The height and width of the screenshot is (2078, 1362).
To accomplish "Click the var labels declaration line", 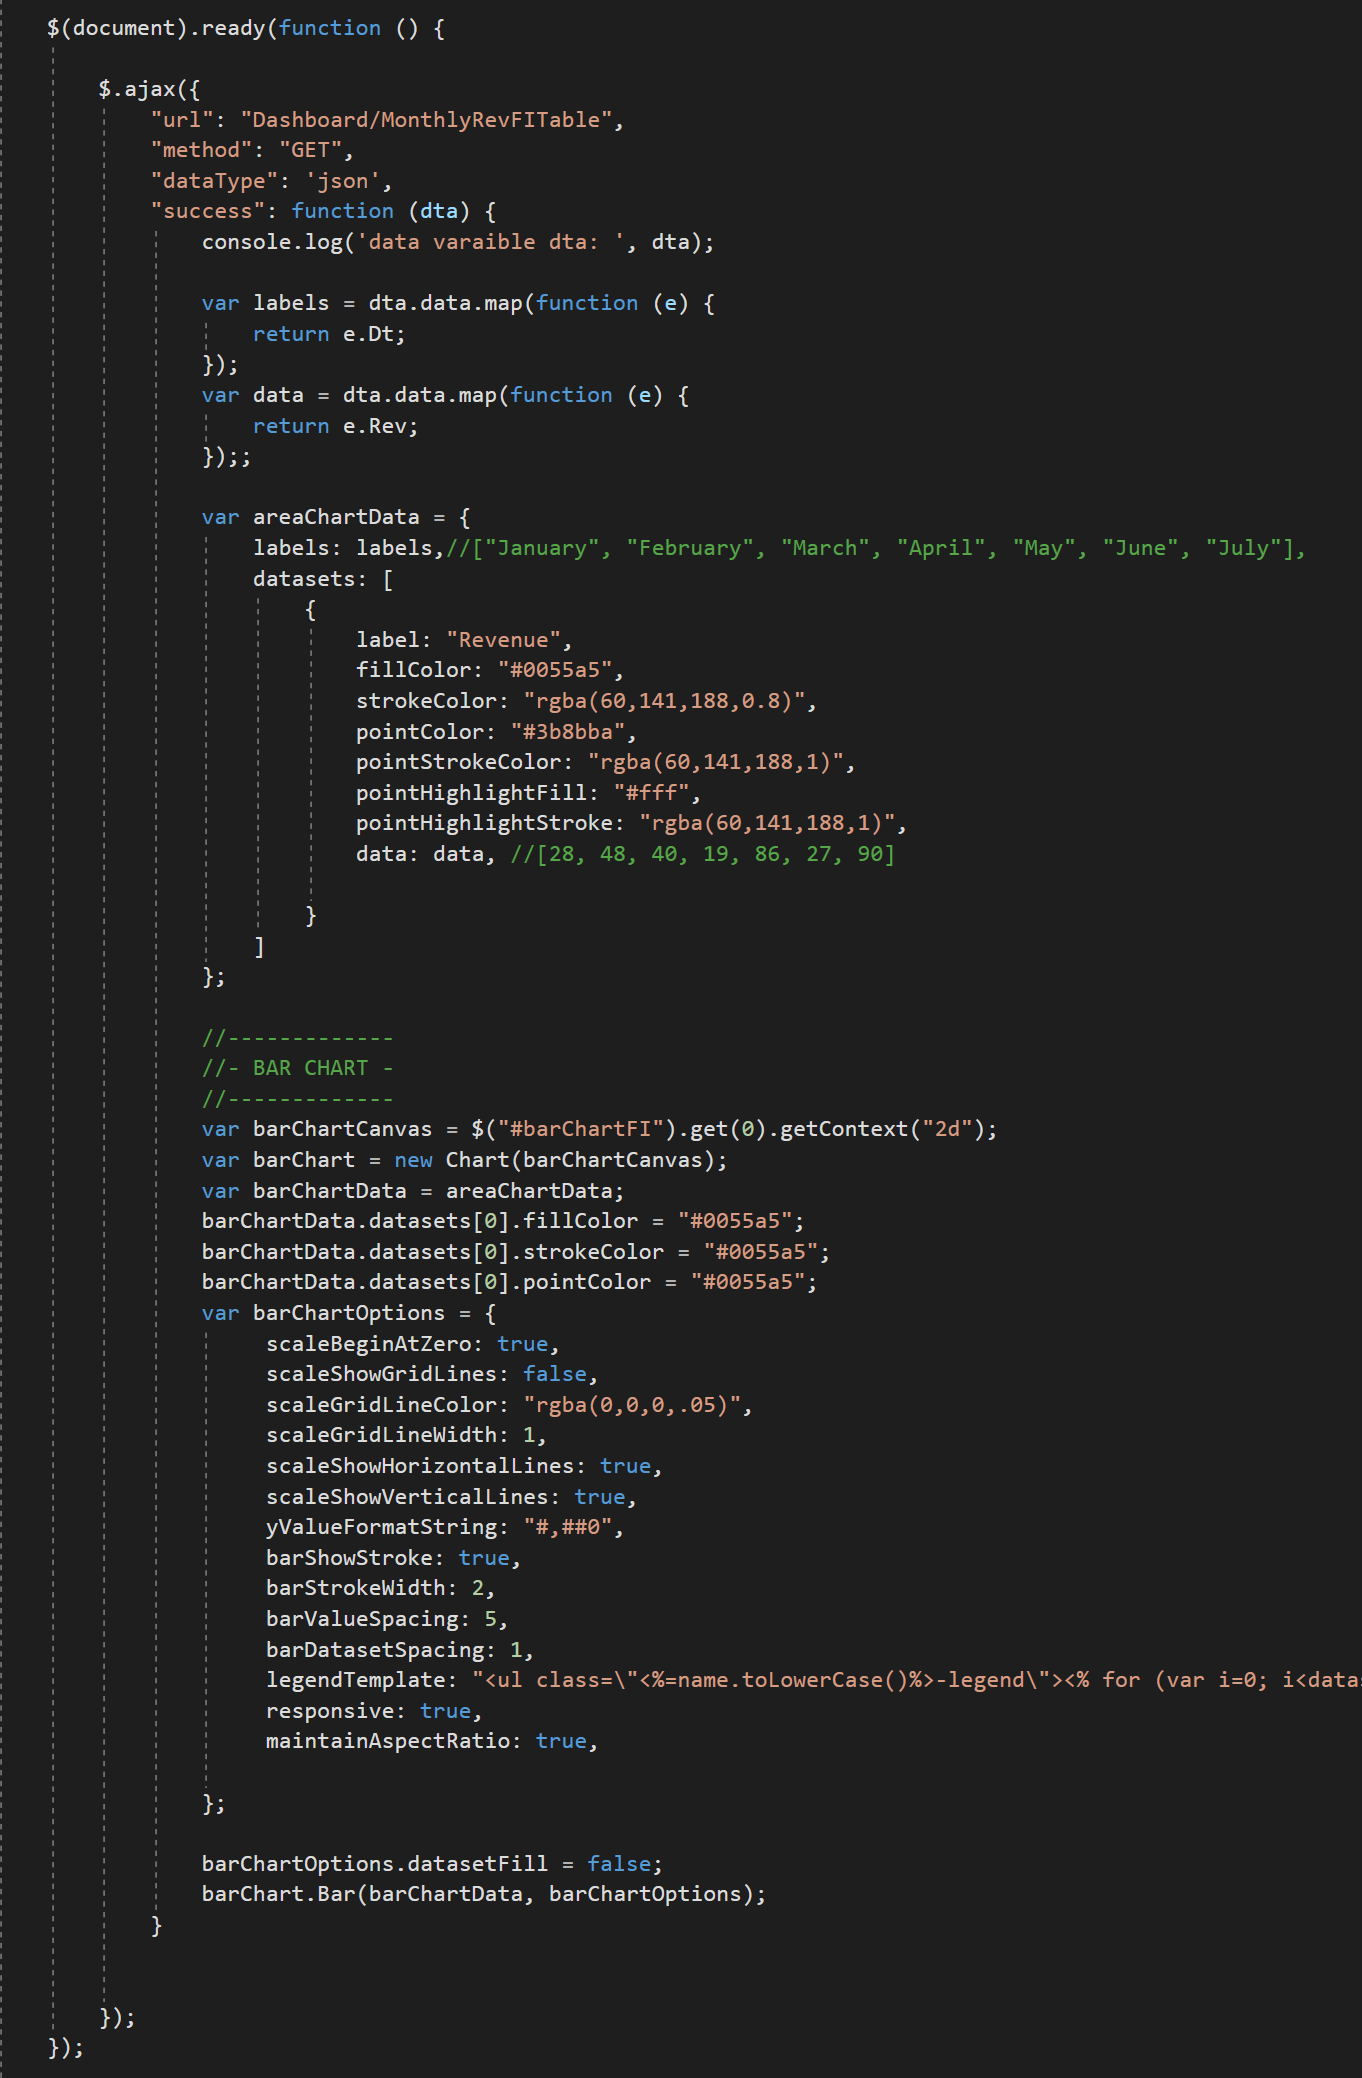I will coord(458,303).
